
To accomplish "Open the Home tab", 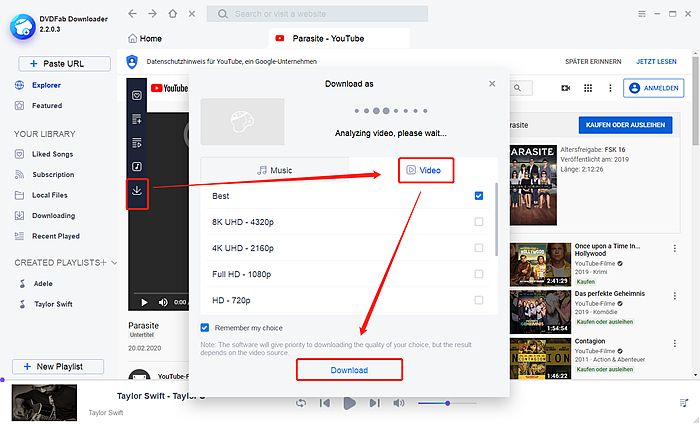I will click(145, 38).
